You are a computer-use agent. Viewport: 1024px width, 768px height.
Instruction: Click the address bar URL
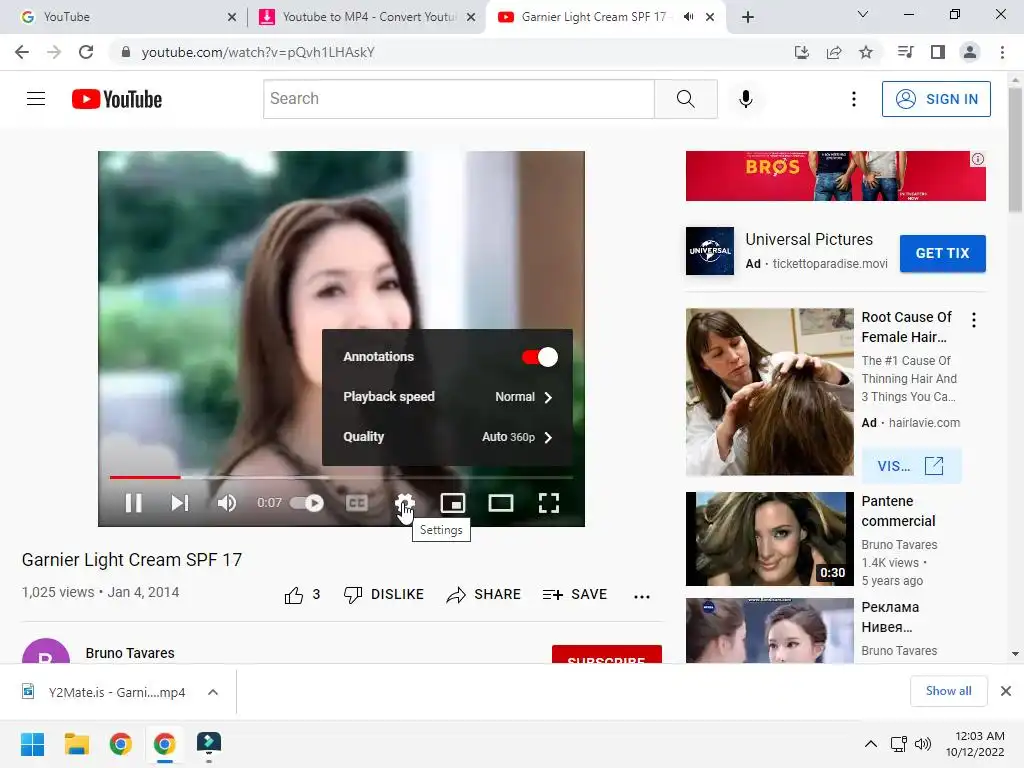[x=258, y=52]
